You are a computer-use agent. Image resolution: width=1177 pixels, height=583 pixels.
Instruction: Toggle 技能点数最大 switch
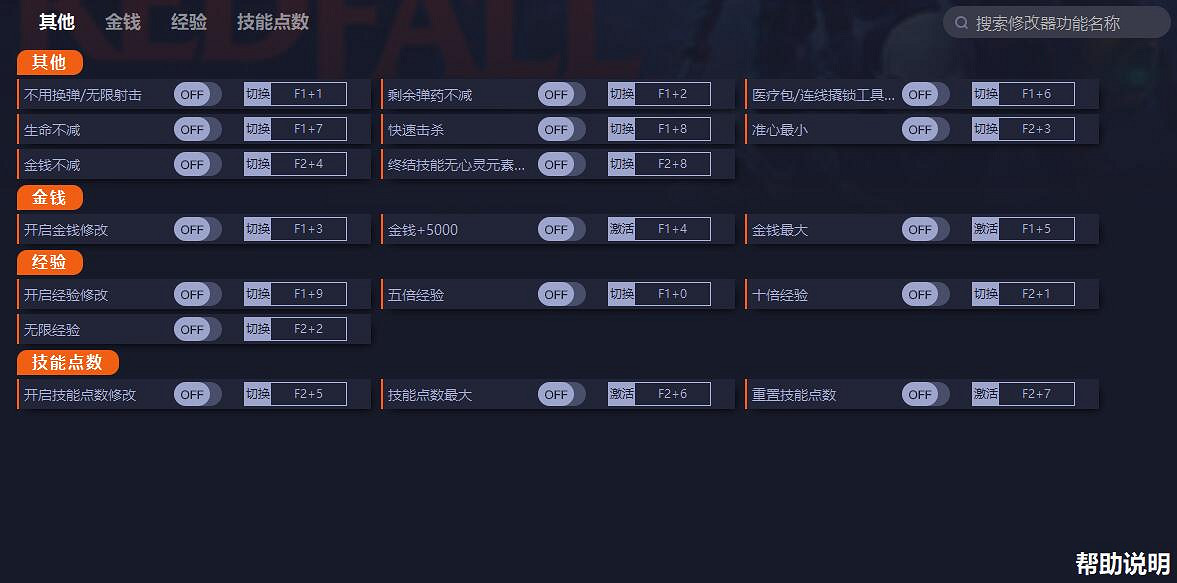pos(561,395)
